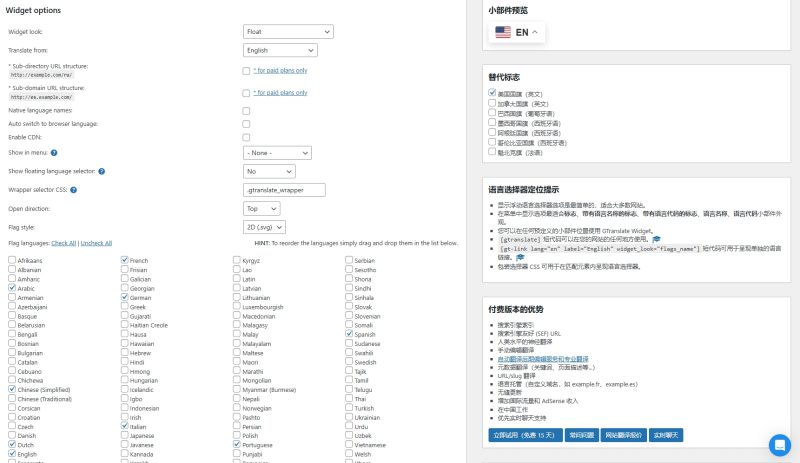Uncheck the Portuguese language checkbox
This screenshot has height=463, width=800.
[237, 444]
